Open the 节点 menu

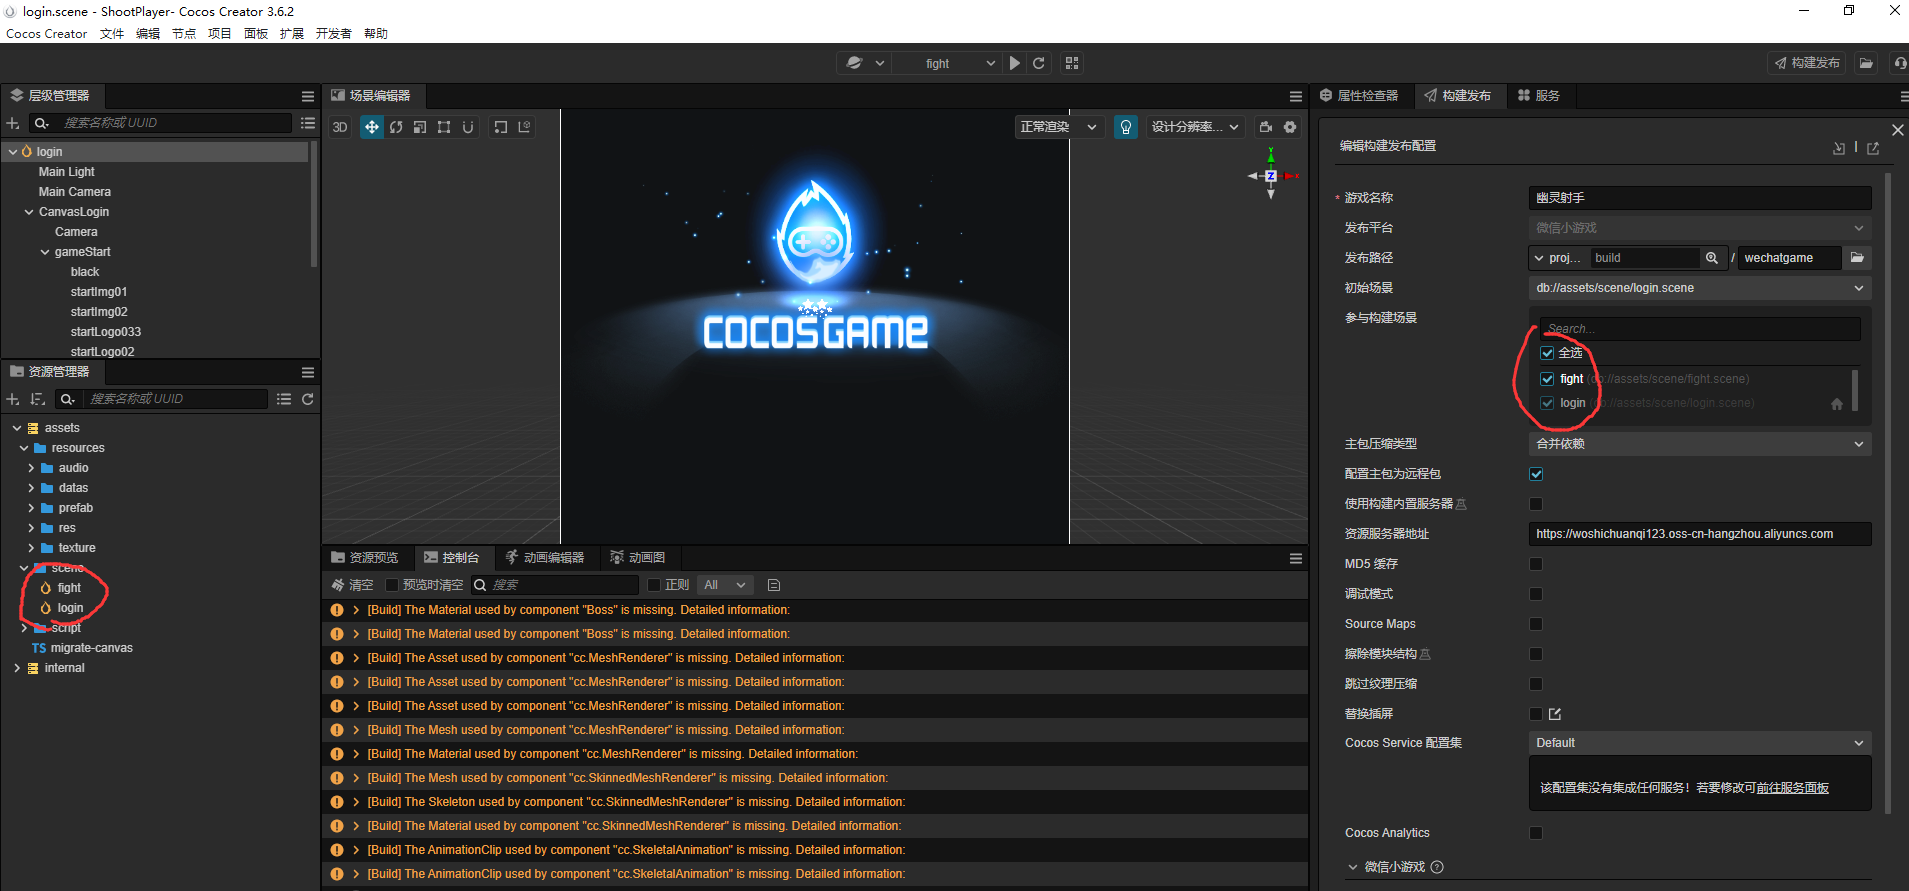click(x=184, y=34)
